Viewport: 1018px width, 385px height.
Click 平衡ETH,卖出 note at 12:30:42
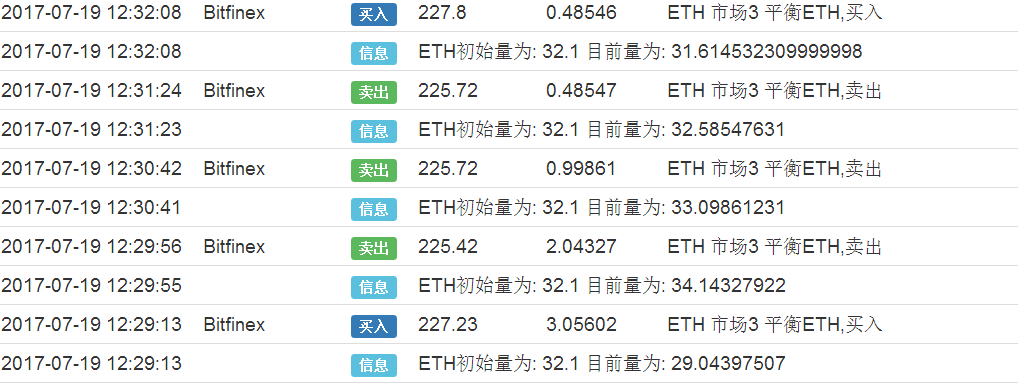coord(775,169)
